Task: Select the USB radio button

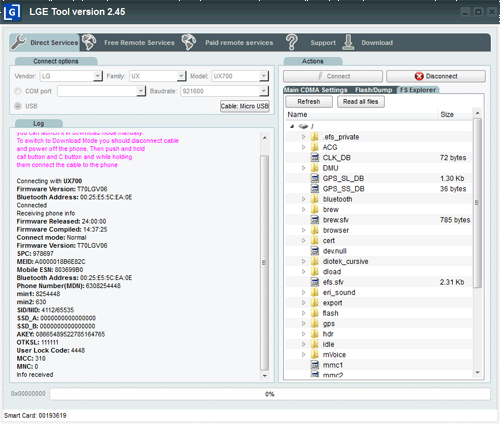Action: pyautogui.click(x=18, y=106)
